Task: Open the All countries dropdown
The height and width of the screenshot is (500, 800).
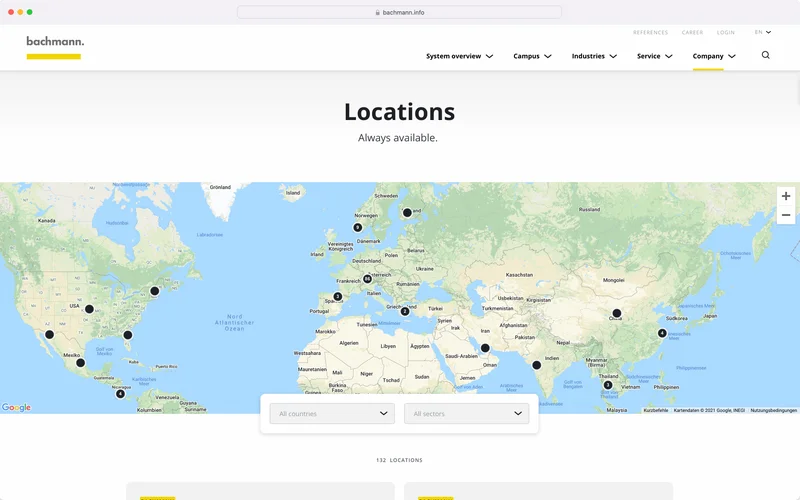Action: (x=332, y=413)
